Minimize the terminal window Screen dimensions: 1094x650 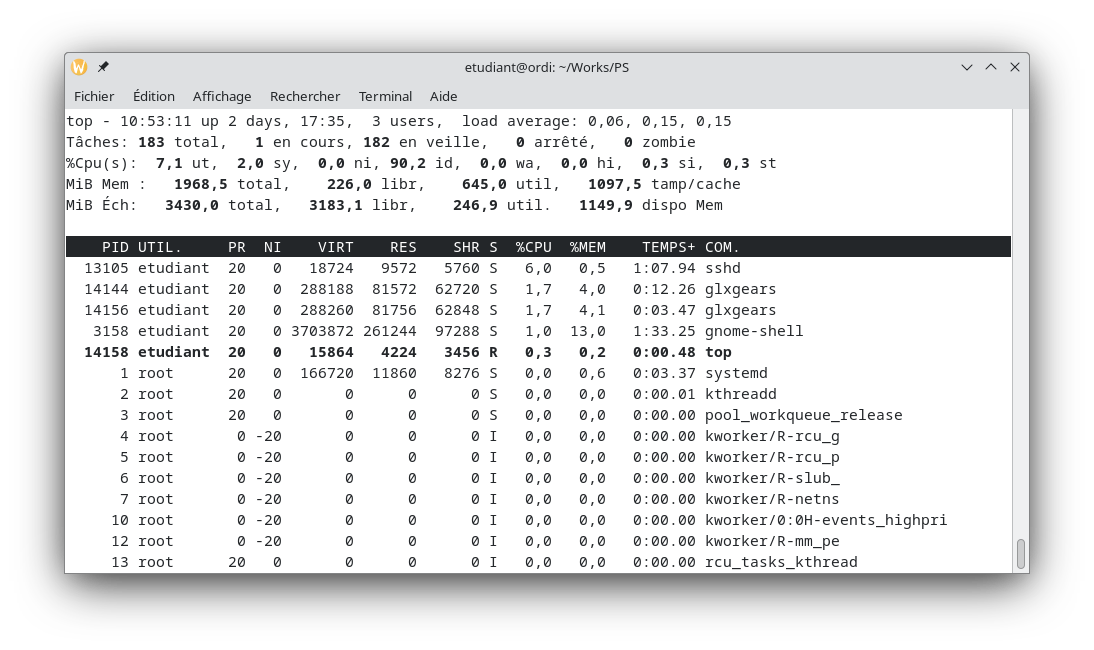pyautogui.click(x=967, y=67)
